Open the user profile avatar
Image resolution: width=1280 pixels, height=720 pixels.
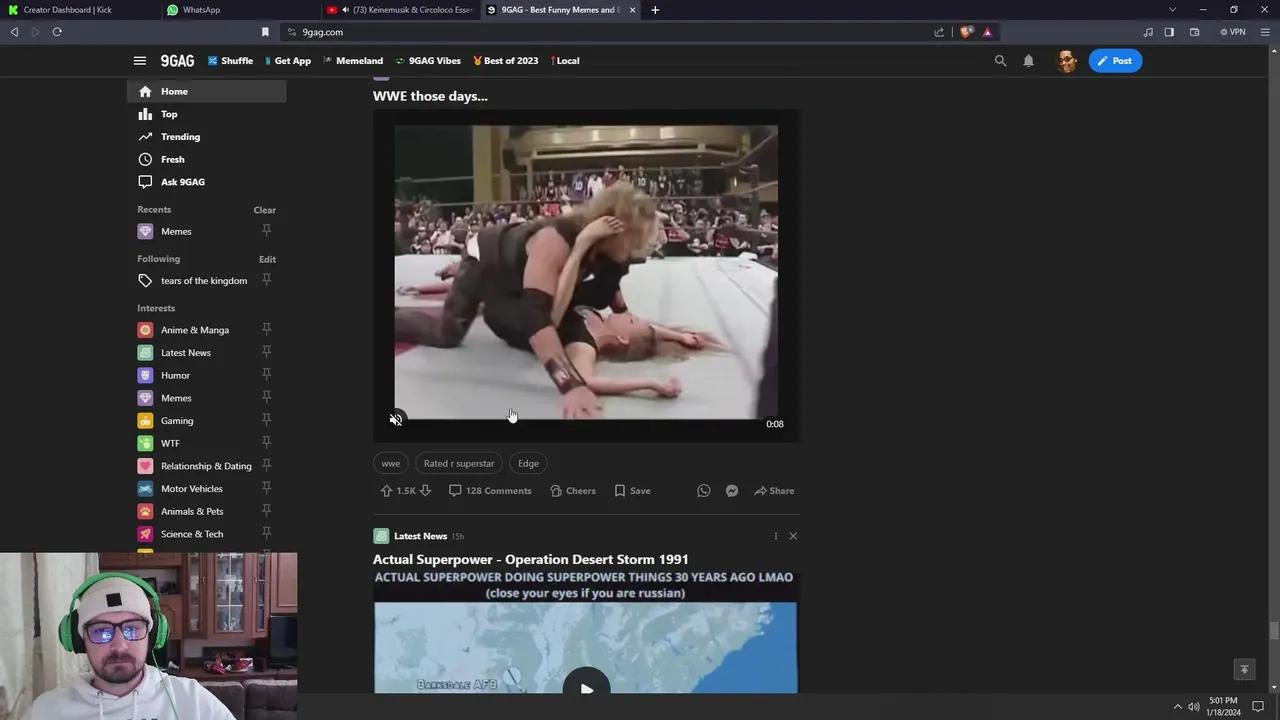(1067, 61)
